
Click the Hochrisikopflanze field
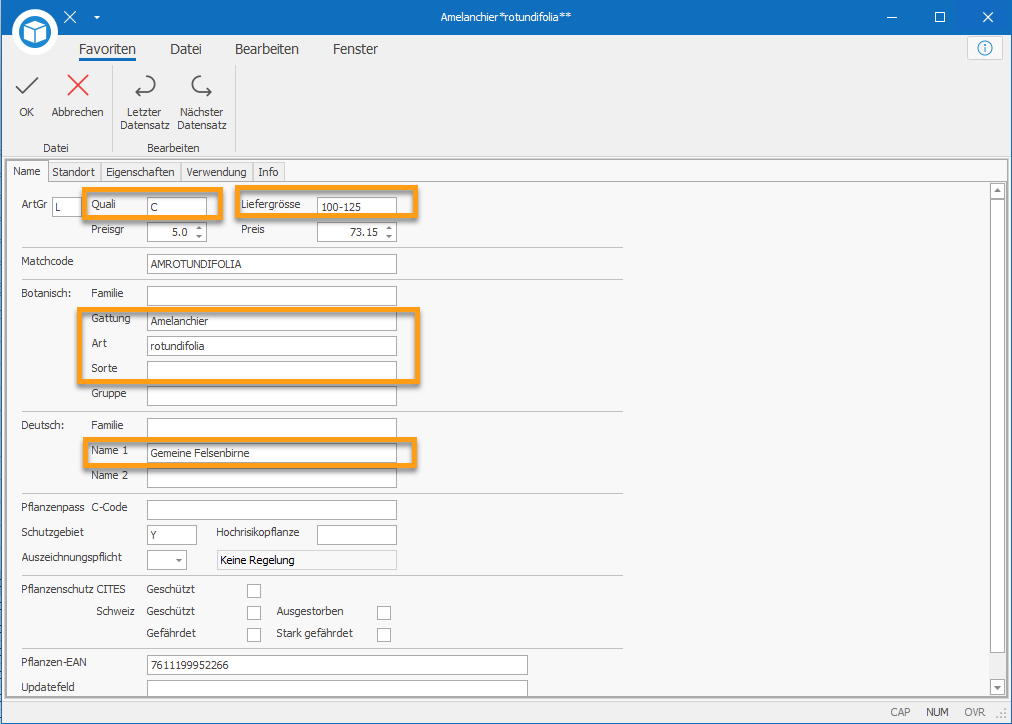[x=357, y=535]
